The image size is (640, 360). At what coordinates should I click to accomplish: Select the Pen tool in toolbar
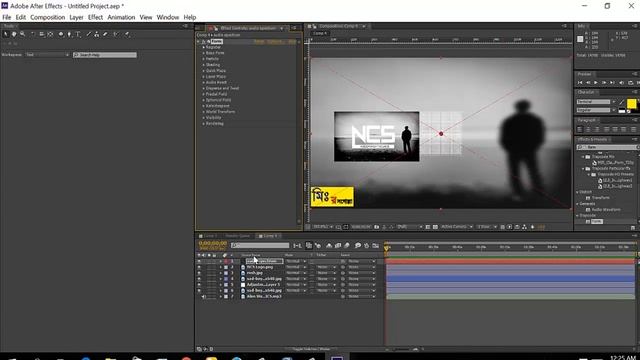(x=69, y=35)
